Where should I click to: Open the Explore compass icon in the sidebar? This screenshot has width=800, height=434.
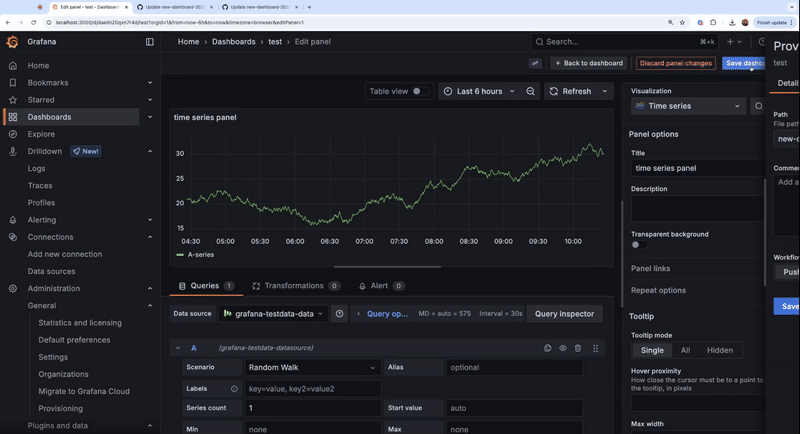[12, 134]
